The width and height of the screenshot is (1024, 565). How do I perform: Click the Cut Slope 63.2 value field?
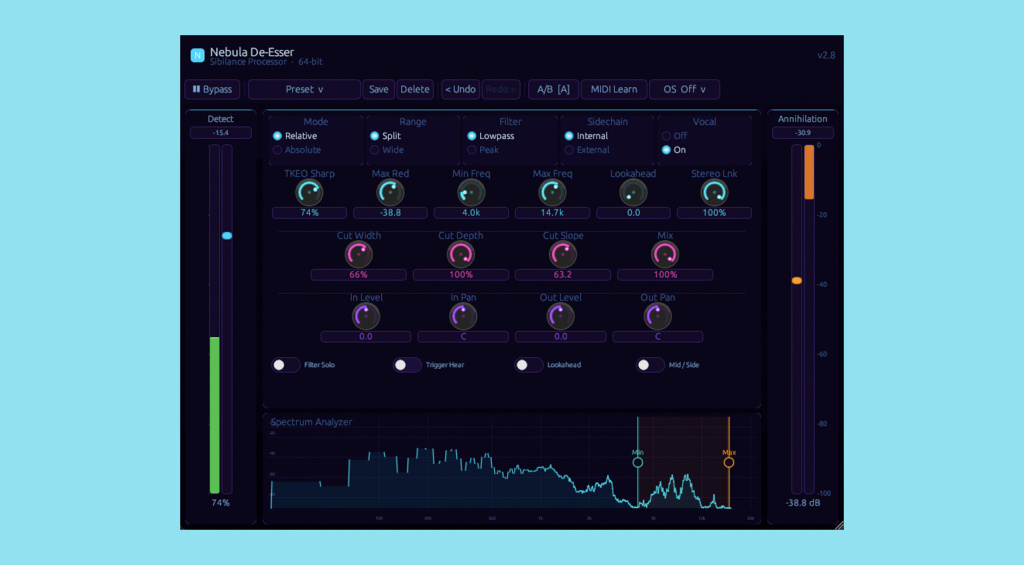(562, 275)
